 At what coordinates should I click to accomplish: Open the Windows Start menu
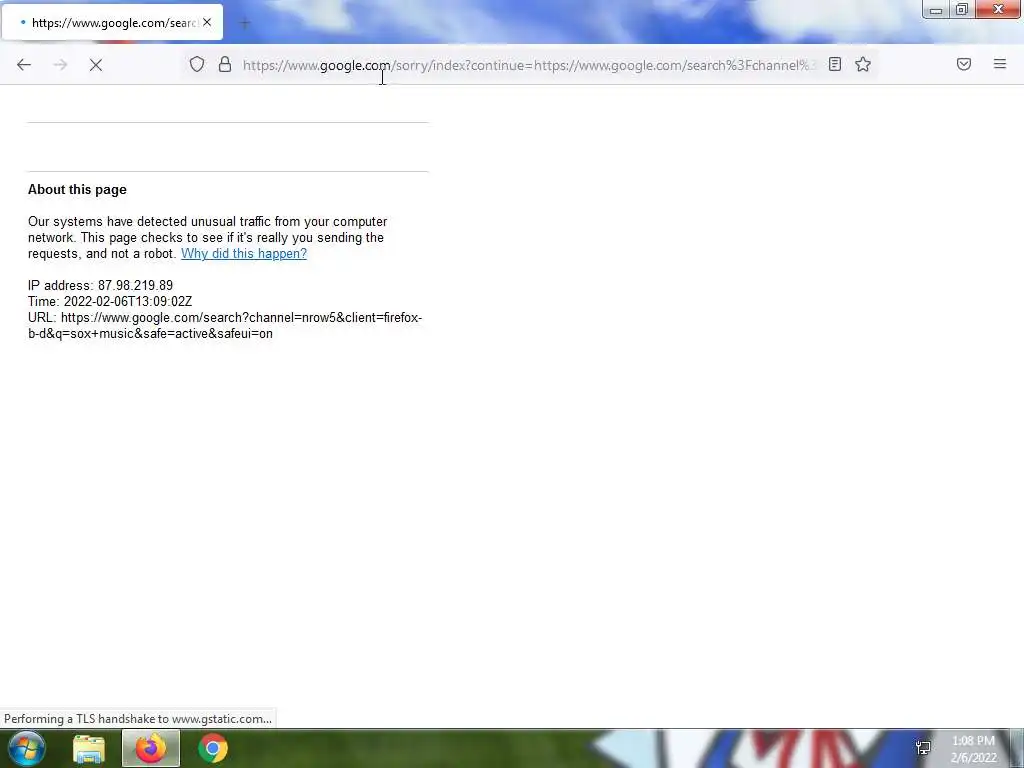[x=27, y=748]
